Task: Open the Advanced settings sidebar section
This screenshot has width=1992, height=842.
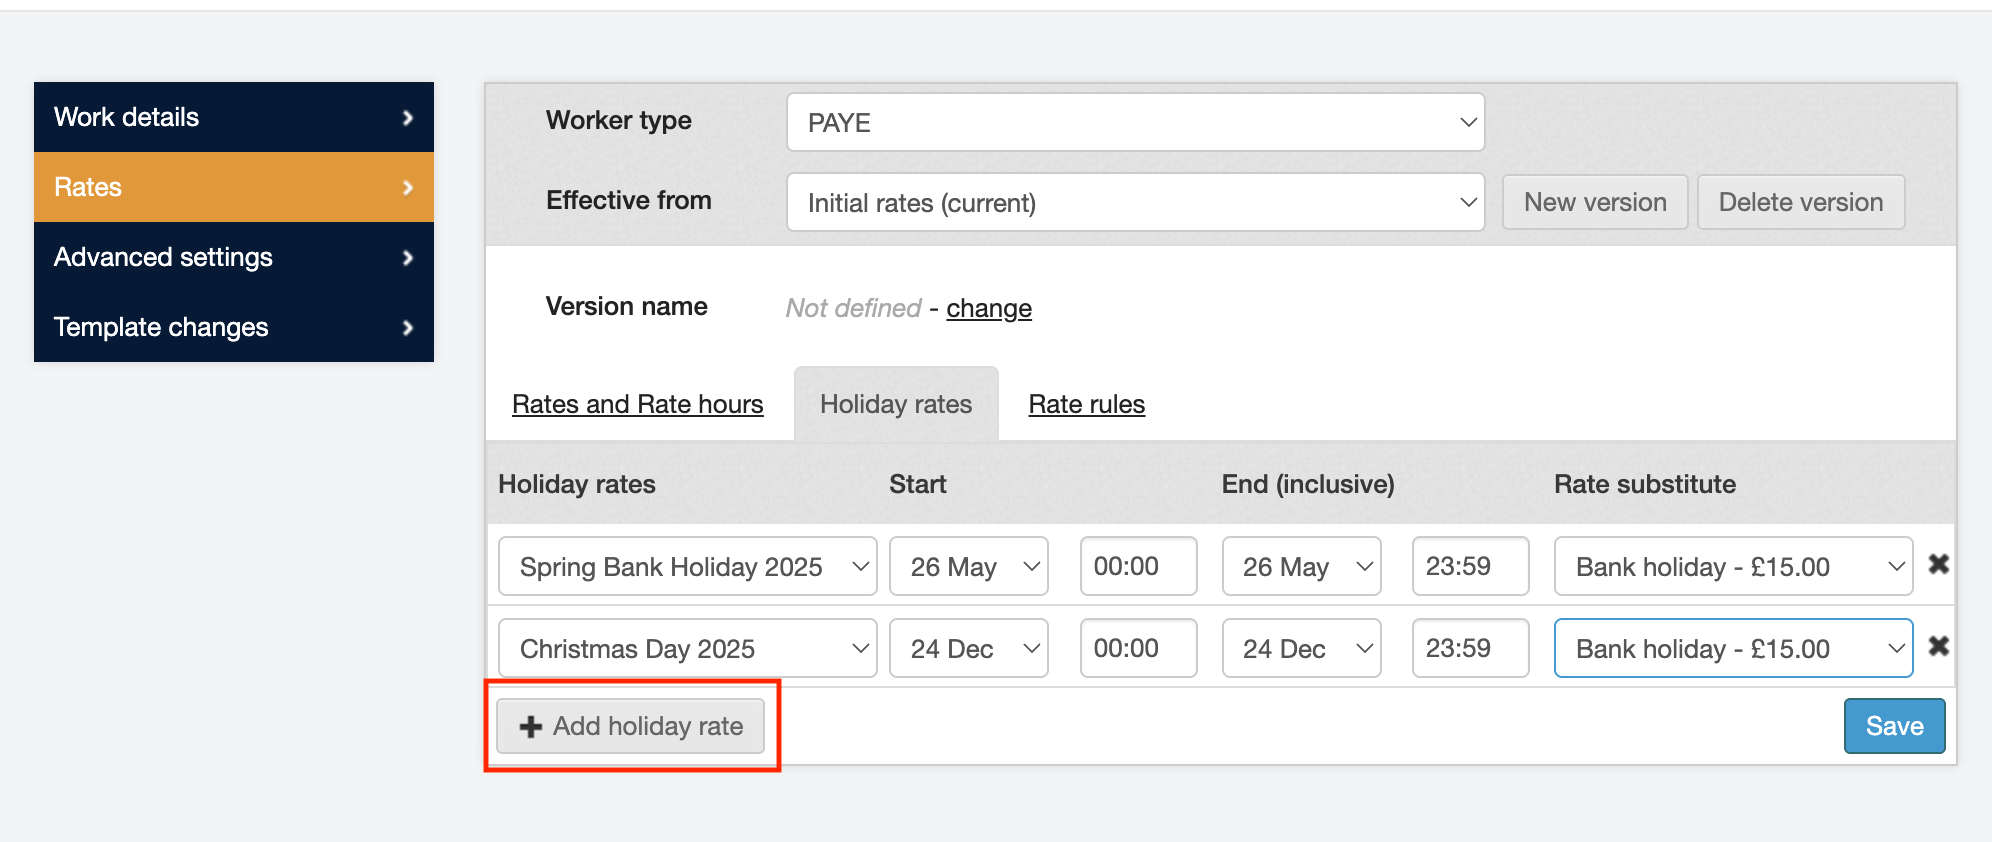Action: [234, 257]
